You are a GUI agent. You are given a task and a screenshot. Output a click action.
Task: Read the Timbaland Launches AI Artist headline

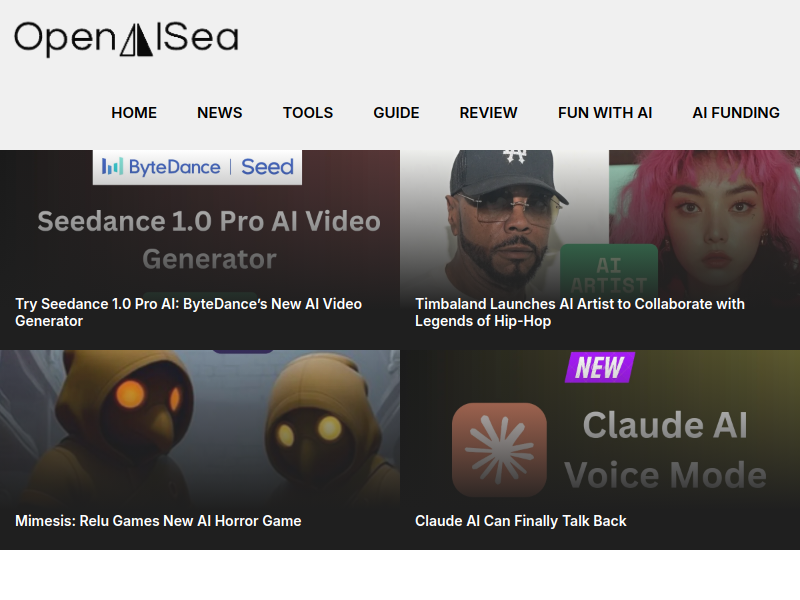(x=580, y=312)
